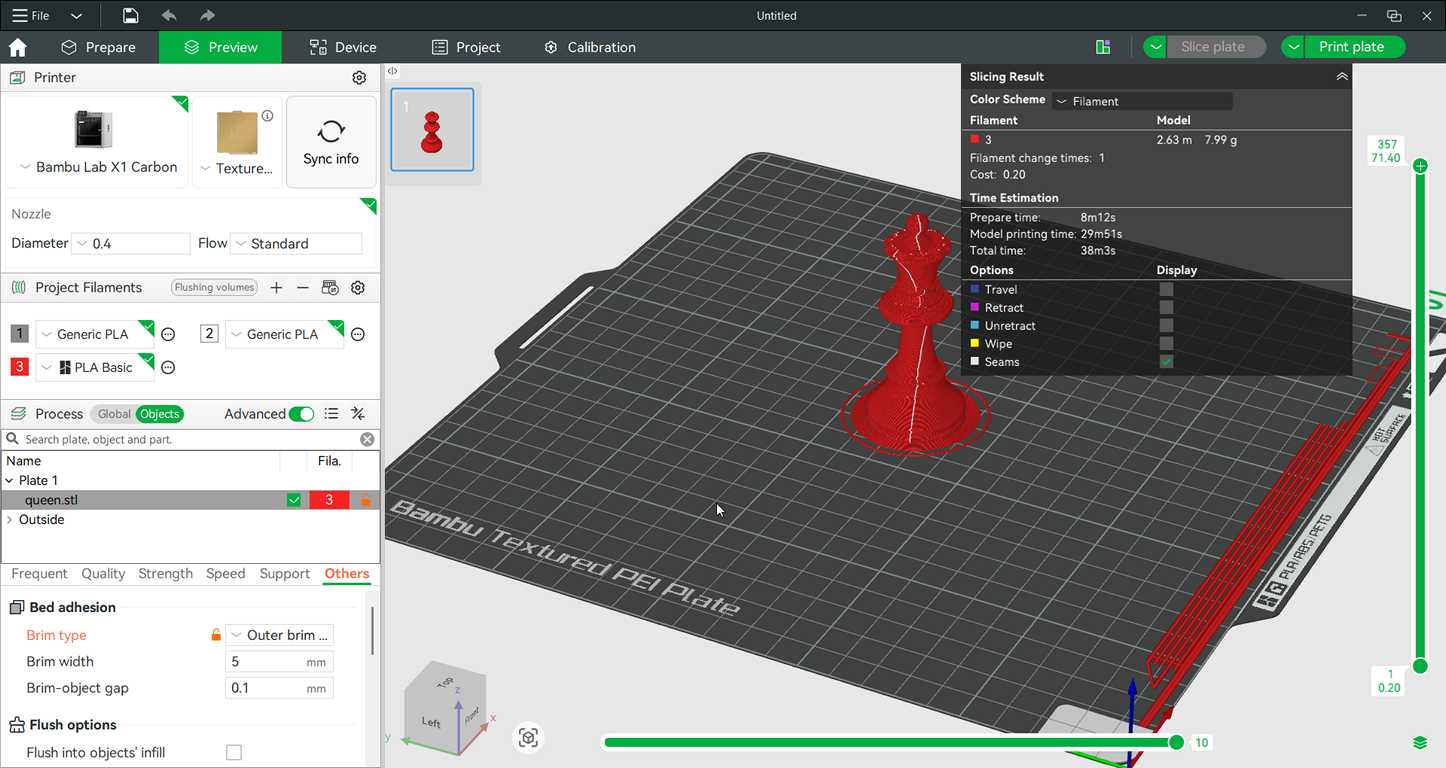Click the process settings list icon
1446x768 pixels.
331,414
